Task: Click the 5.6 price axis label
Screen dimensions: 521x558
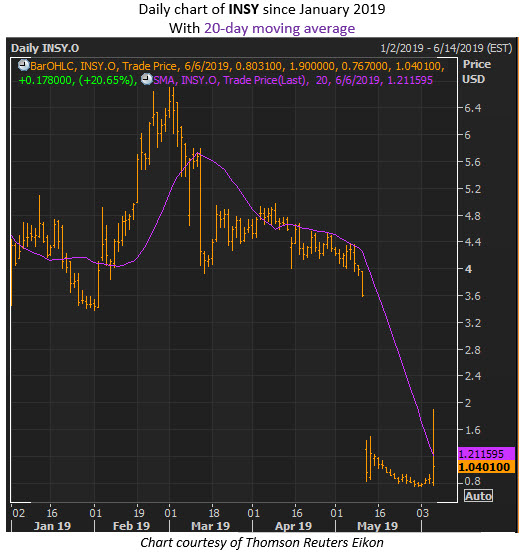Action: coord(473,162)
